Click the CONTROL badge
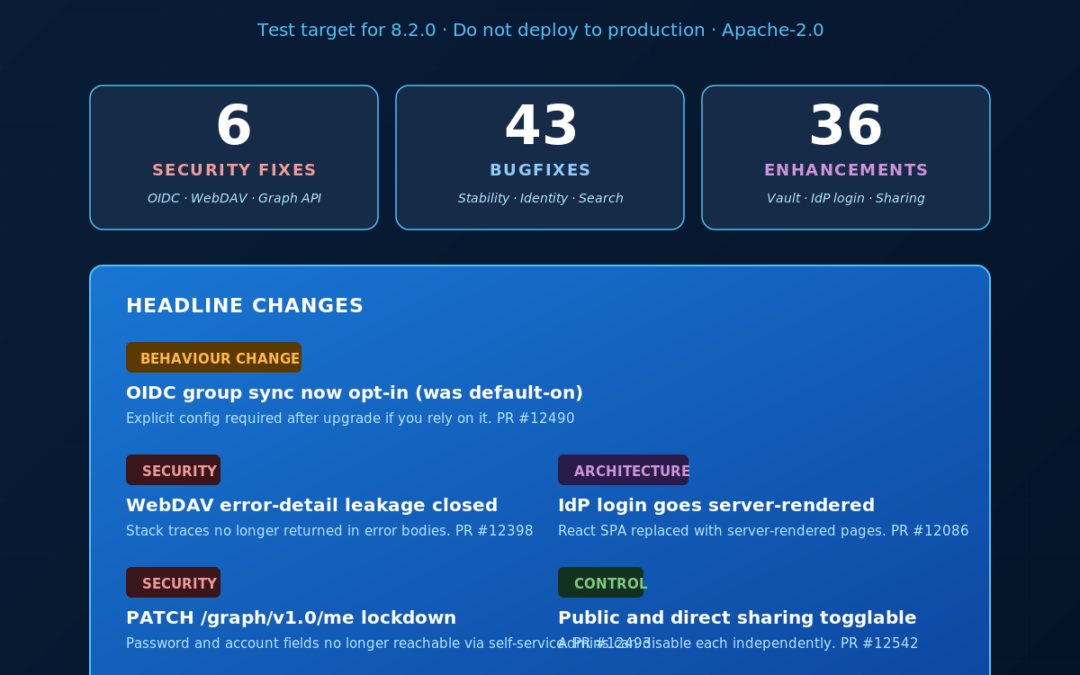The image size is (1080, 675). click(x=601, y=582)
